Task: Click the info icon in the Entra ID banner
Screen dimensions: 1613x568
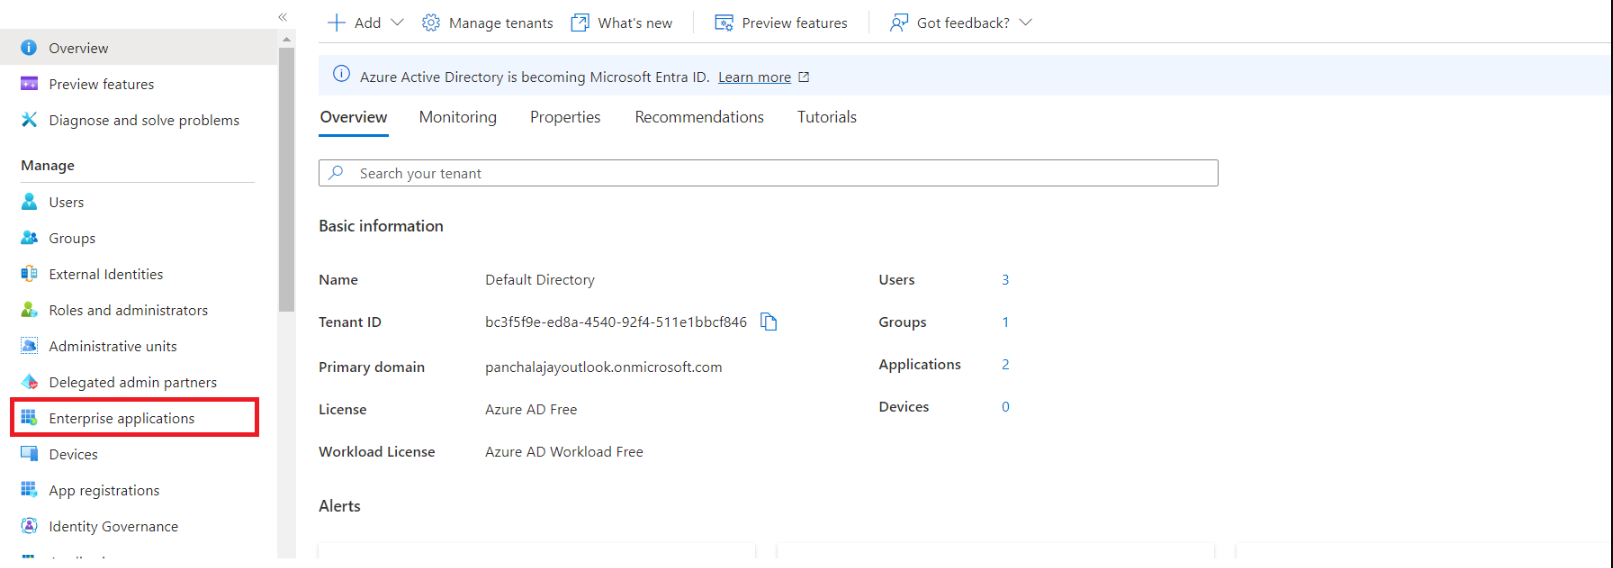Action: click(x=341, y=74)
